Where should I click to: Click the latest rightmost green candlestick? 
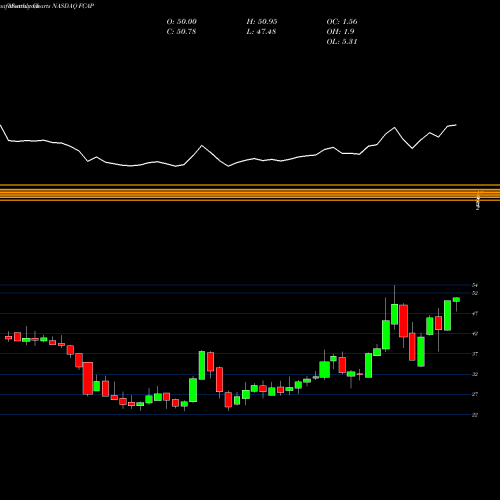click(456, 300)
